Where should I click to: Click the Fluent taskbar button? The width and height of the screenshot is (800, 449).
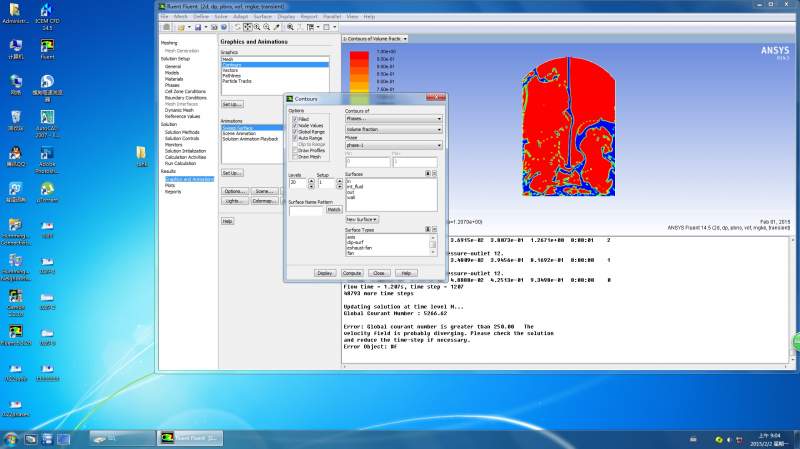(189, 438)
